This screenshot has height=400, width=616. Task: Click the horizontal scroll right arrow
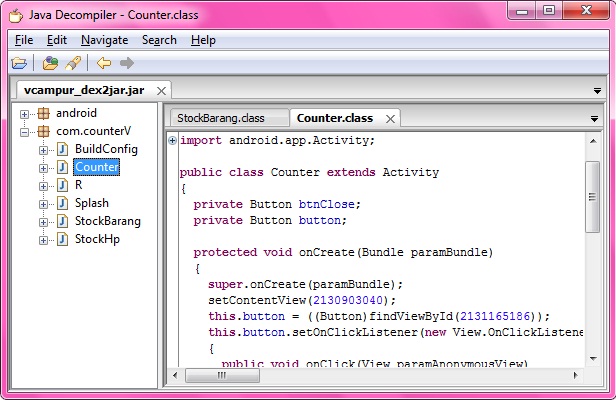(x=576, y=375)
